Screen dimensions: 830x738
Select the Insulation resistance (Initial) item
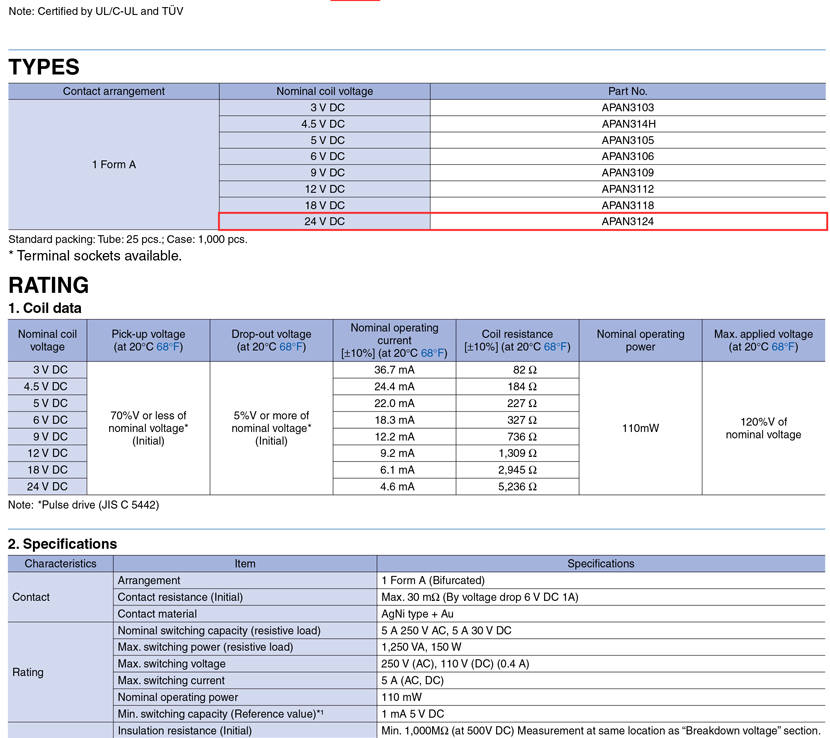point(184,731)
